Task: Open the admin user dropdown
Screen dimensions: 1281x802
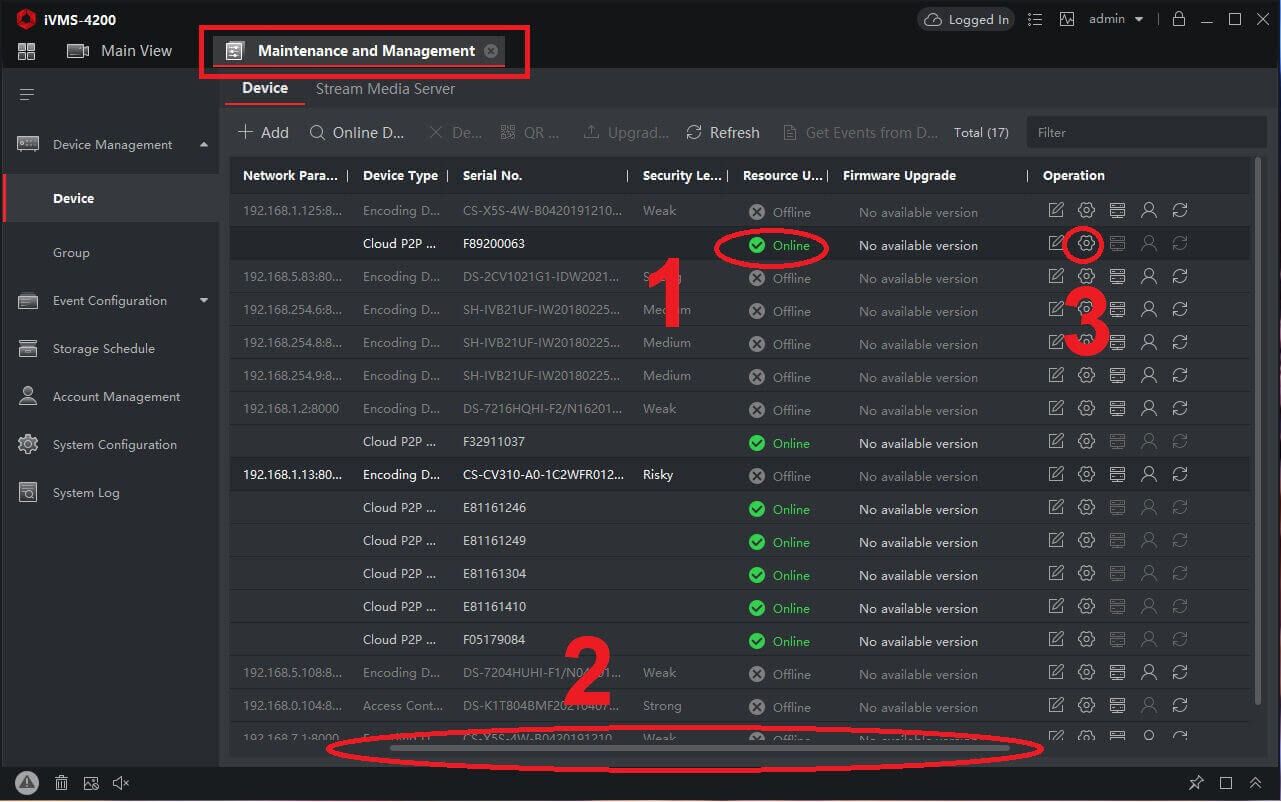Action: pos(1116,19)
